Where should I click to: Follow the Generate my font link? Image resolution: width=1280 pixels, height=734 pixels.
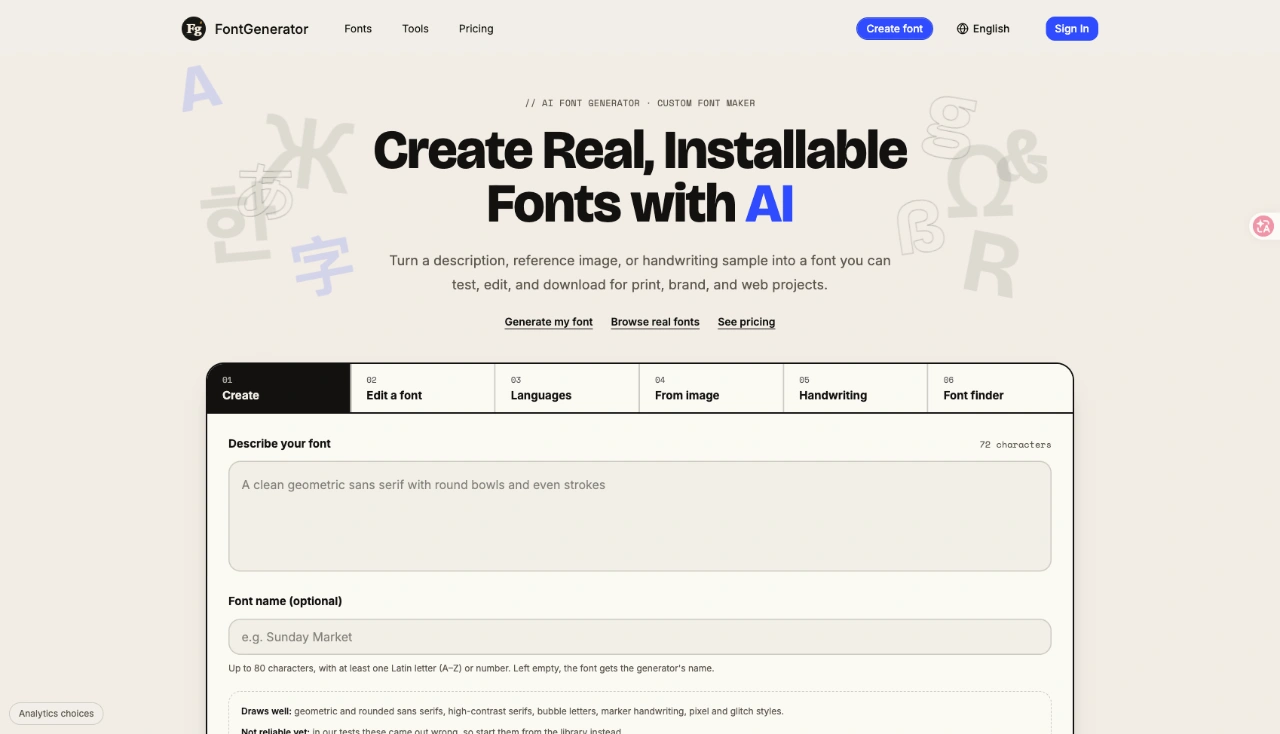548,322
